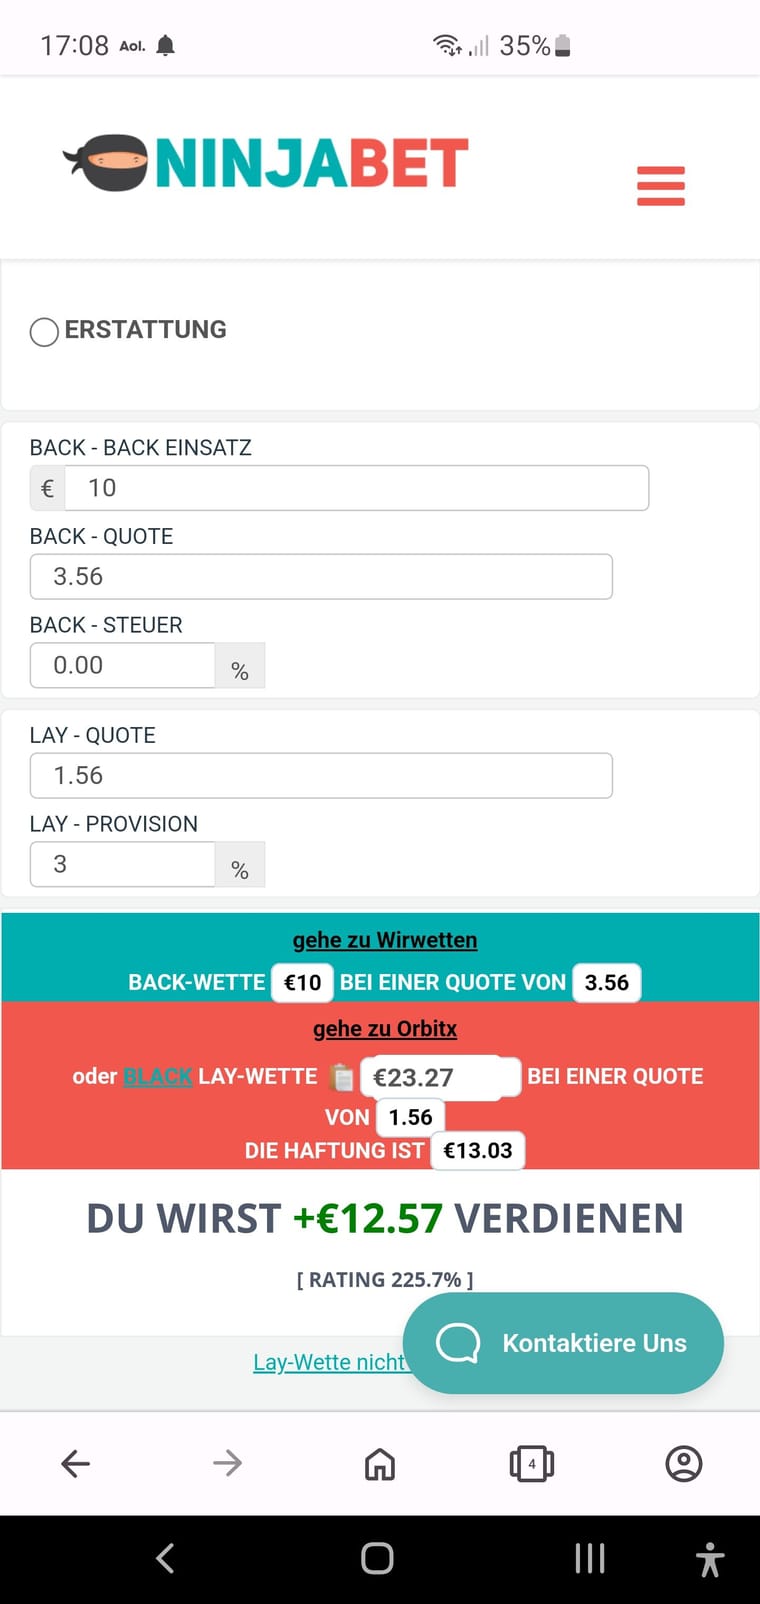Edit the Lay Provision field
The image size is (760, 1604).
[123, 865]
